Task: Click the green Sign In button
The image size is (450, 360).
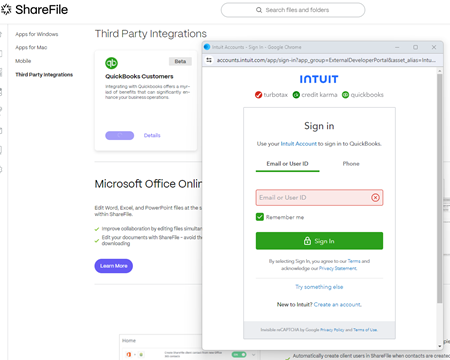Action: pyautogui.click(x=319, y=241)
